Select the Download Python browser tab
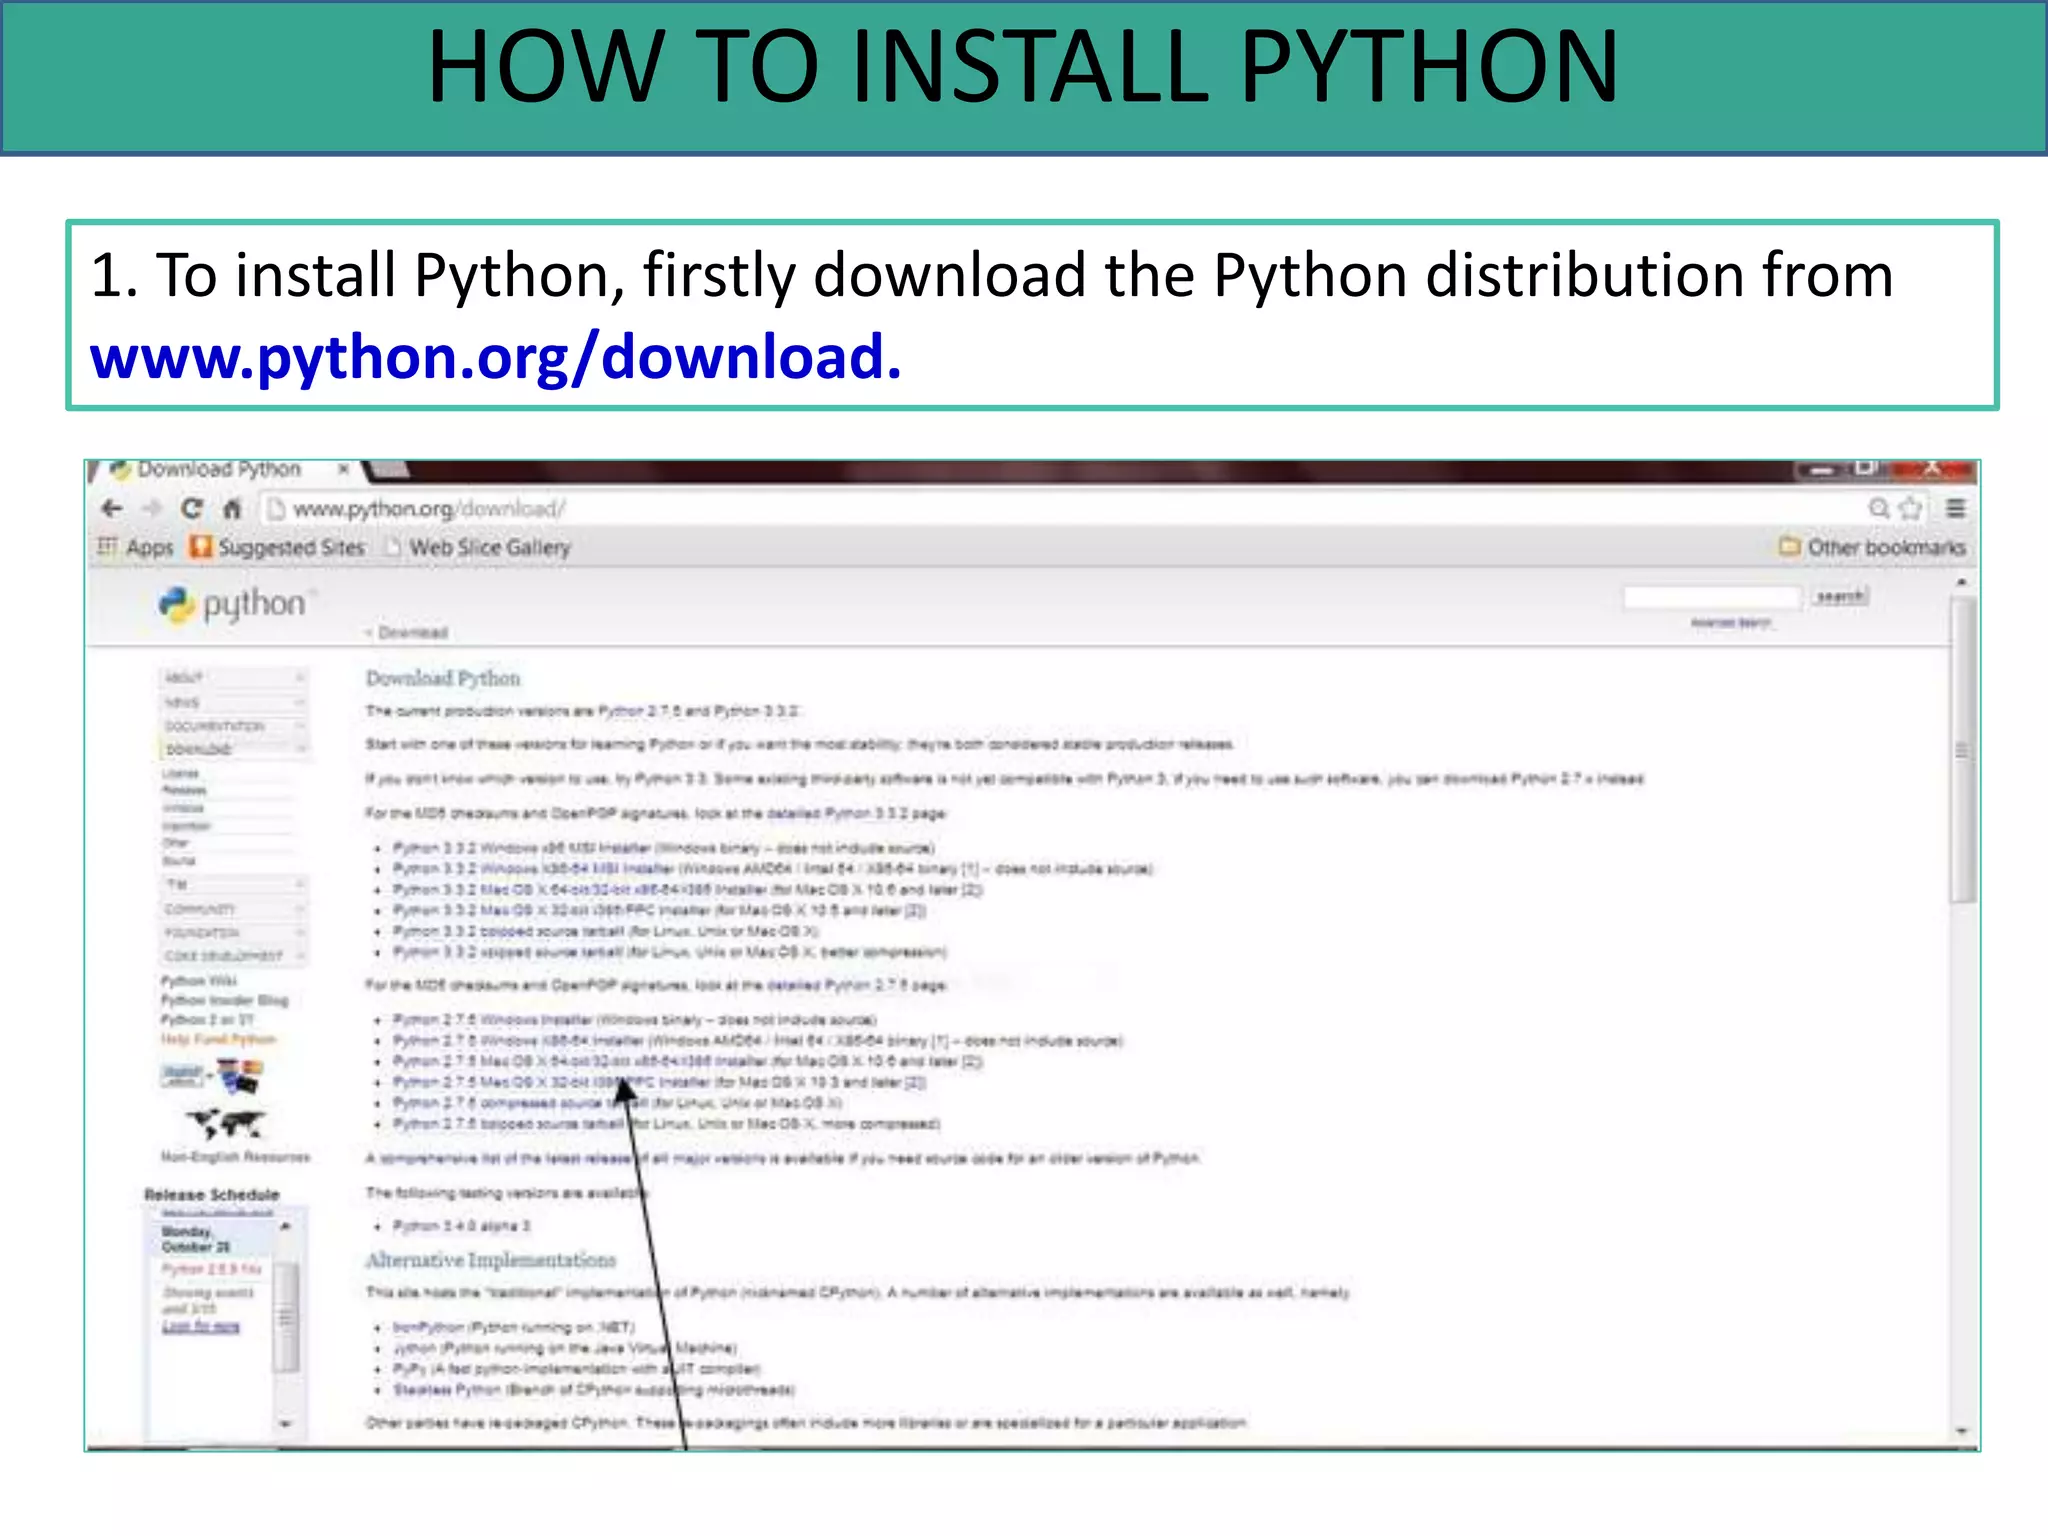Image resolution: width=2048 pixels, height=1536 pixels. point(218,469)
